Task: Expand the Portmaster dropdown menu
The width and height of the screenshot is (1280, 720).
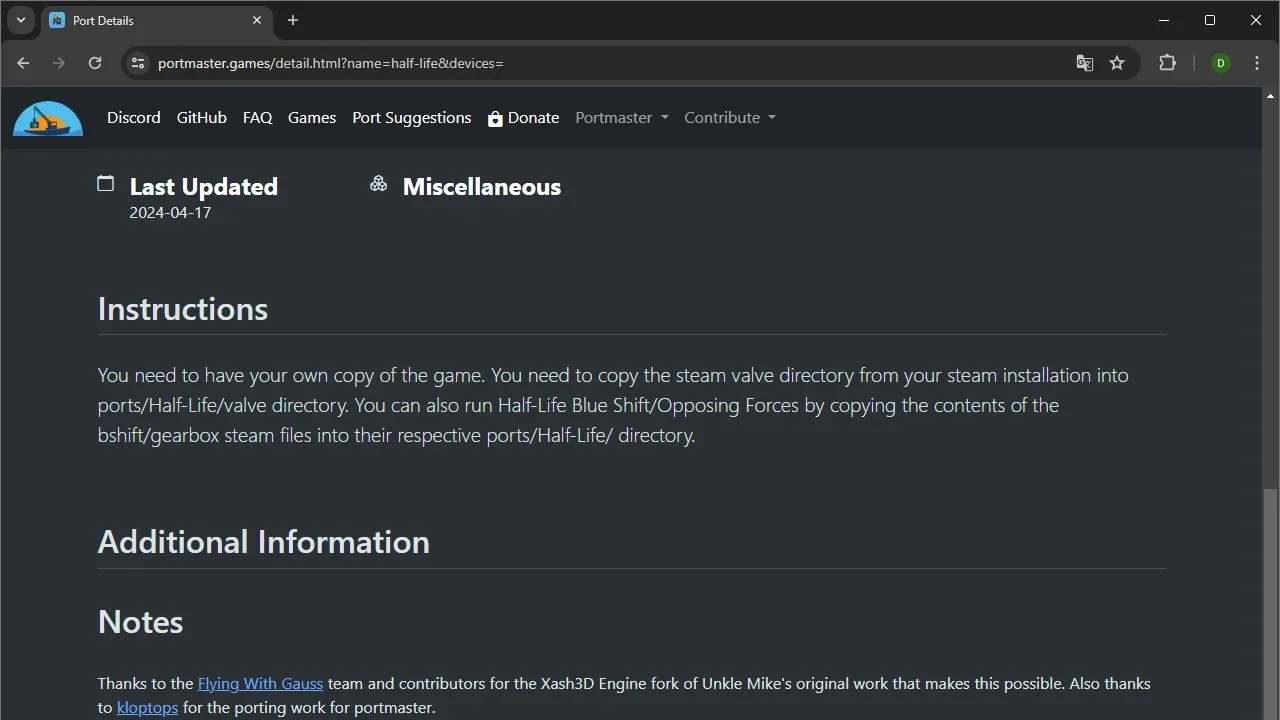Action: (x=622, y=118)
